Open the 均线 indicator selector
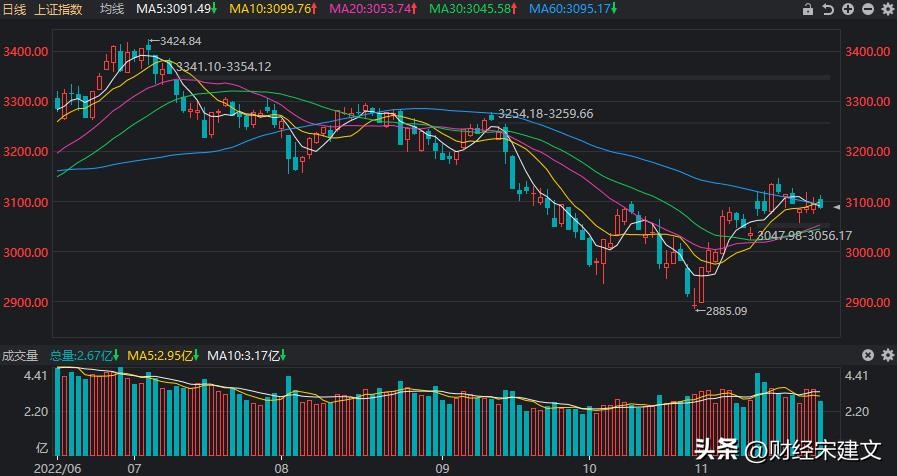897x476 pixels. (x=112, y=9)
